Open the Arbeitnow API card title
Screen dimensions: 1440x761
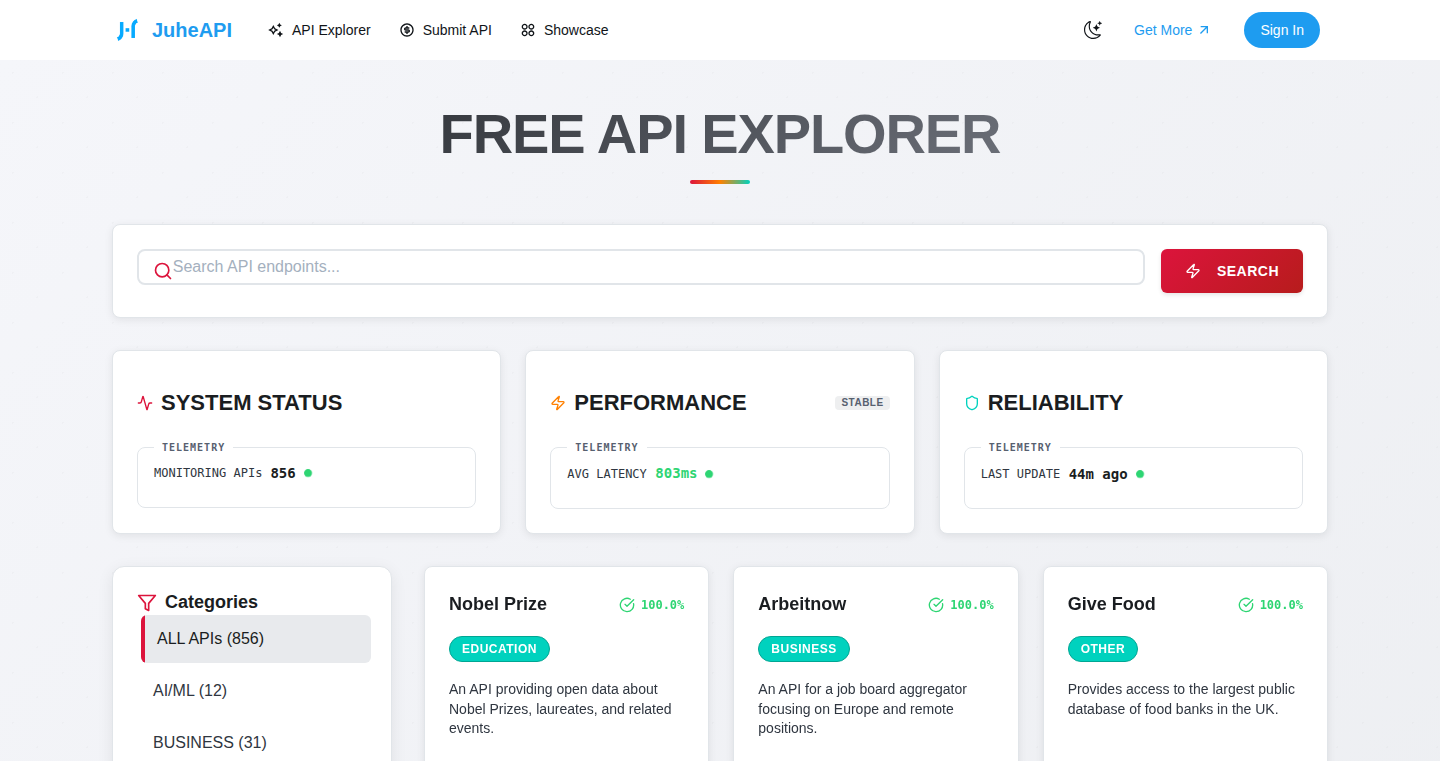click(802, 604)
